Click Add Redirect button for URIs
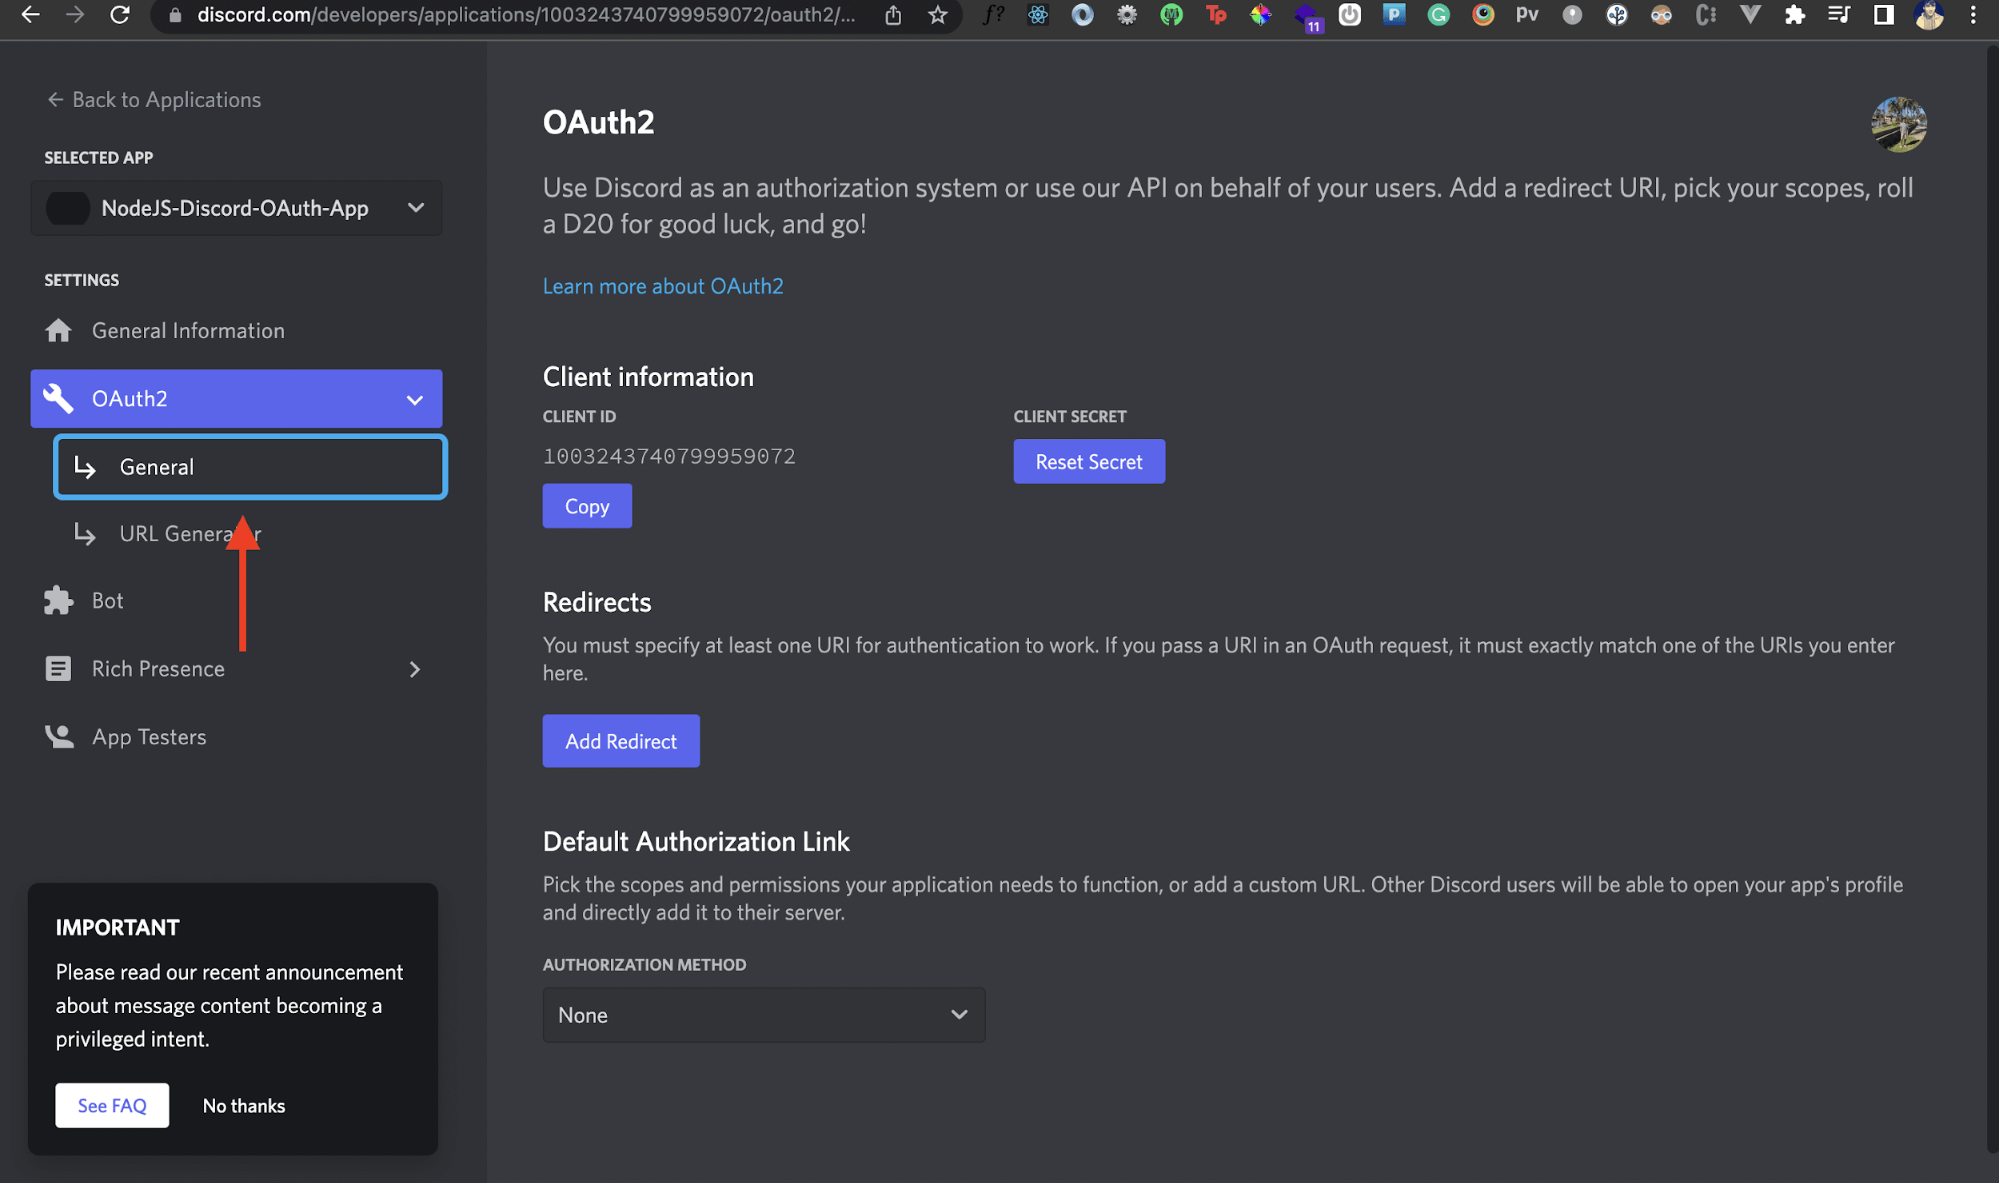 tap(621, 741)
